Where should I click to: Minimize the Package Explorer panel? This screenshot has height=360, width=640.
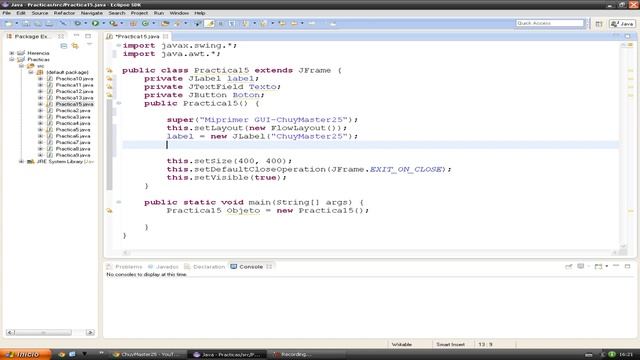pyautogui.click(x=76, y=36)
